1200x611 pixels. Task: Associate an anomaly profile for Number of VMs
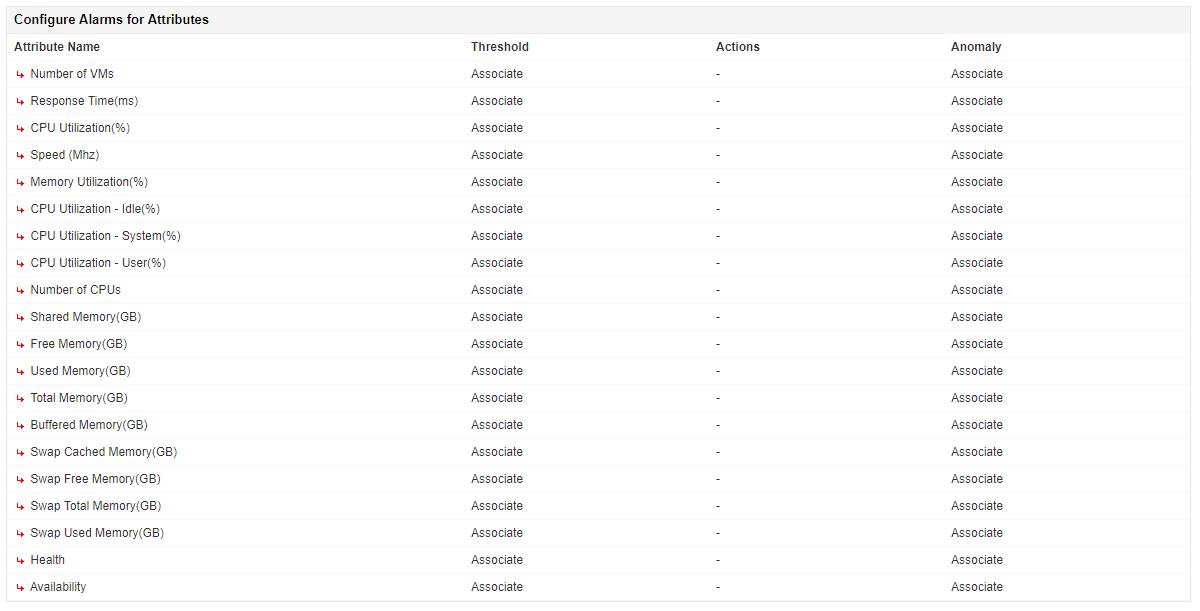(x=976, y=74)
